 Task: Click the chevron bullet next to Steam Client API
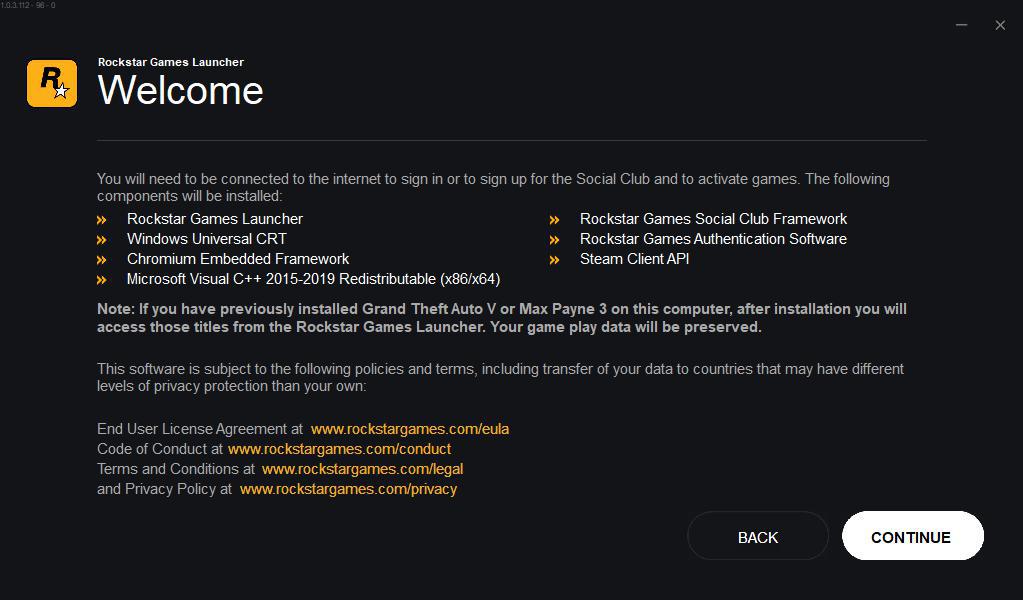coord(554,260)
